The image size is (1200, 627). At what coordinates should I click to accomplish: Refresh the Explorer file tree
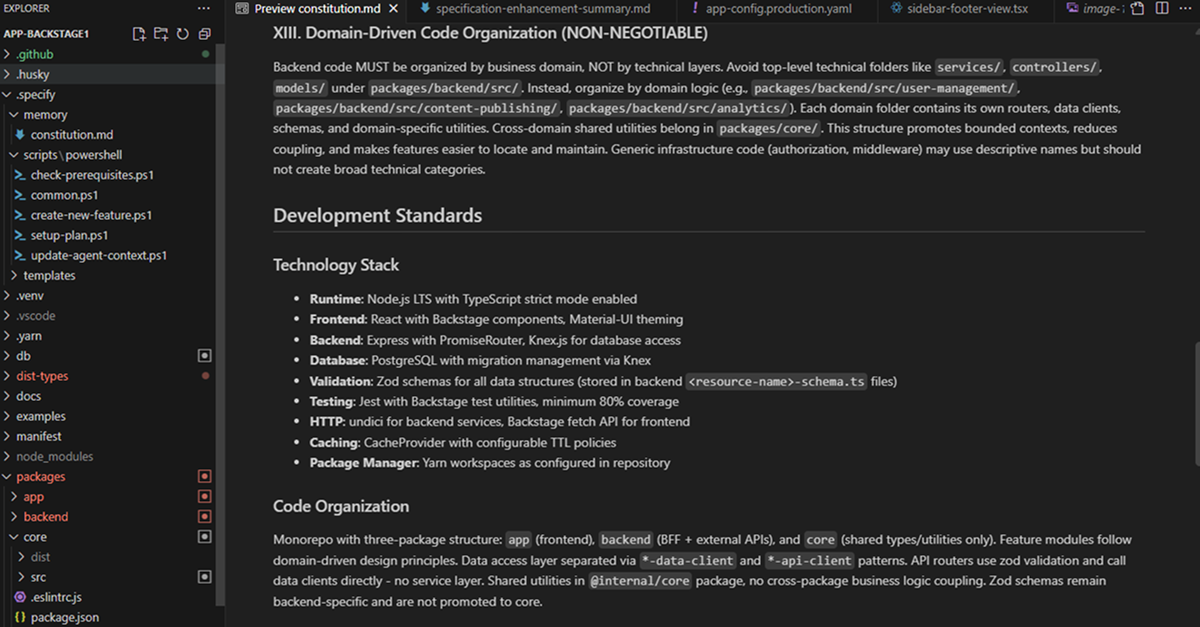click(182, 34)
